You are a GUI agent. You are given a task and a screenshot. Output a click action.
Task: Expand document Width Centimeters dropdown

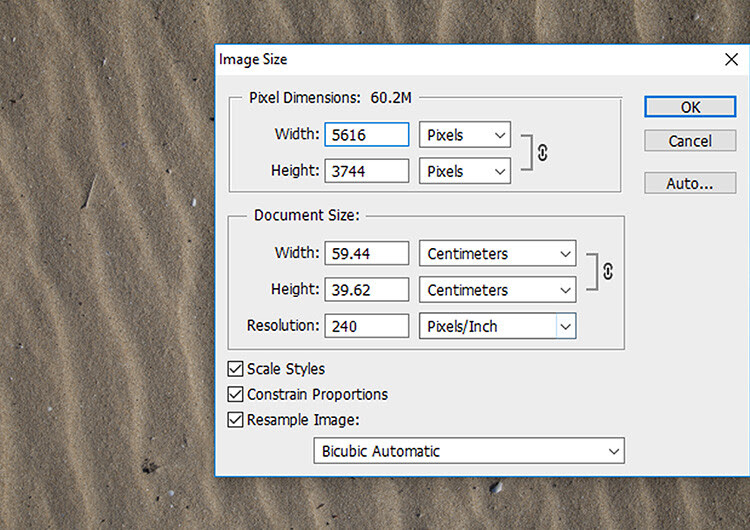pos(497,253)
